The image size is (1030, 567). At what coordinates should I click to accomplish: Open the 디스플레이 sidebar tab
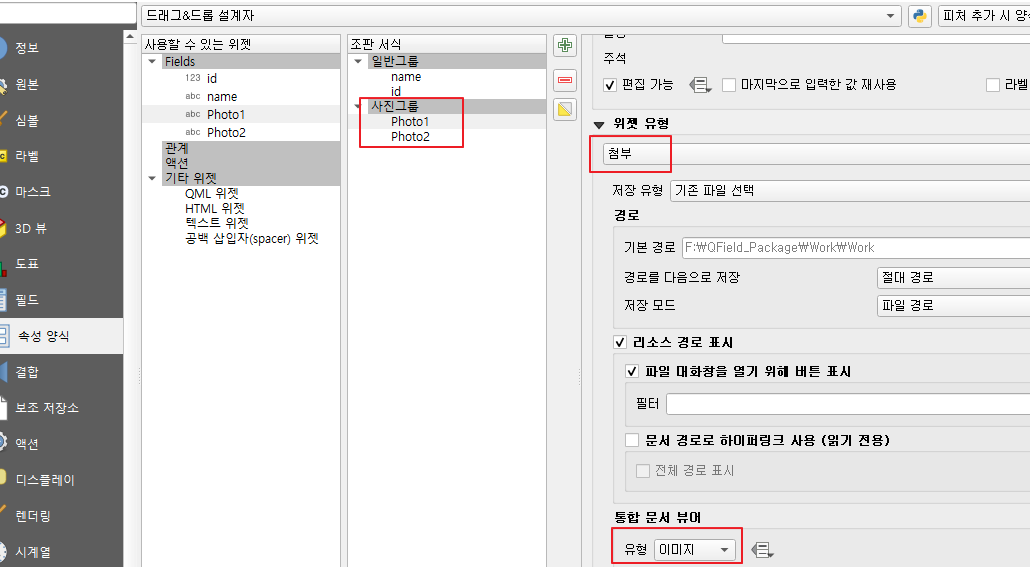coord(45,480)
